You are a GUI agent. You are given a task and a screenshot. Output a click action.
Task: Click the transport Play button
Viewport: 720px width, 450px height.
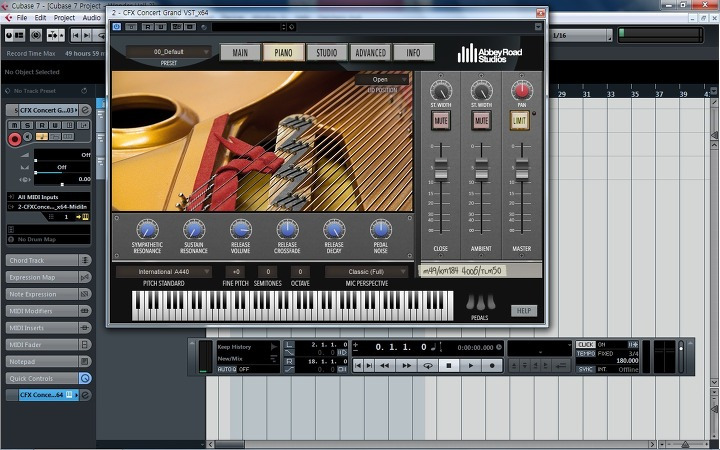point(470,366)
